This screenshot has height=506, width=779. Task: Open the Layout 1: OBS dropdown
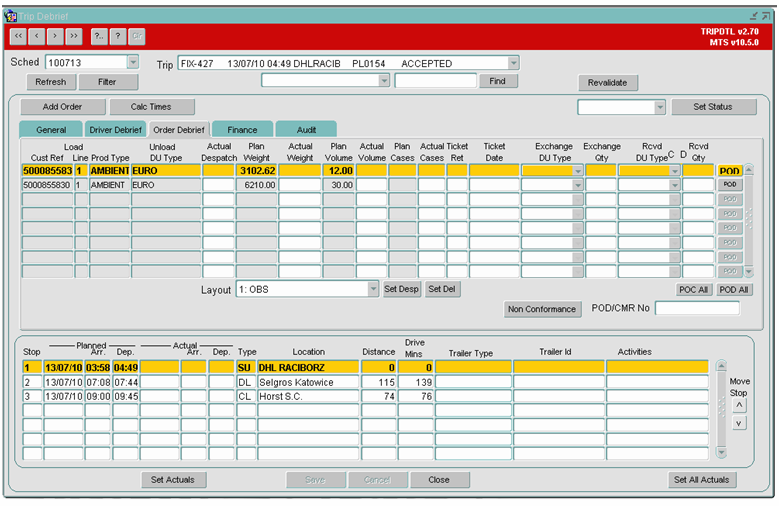click(373, 289)
